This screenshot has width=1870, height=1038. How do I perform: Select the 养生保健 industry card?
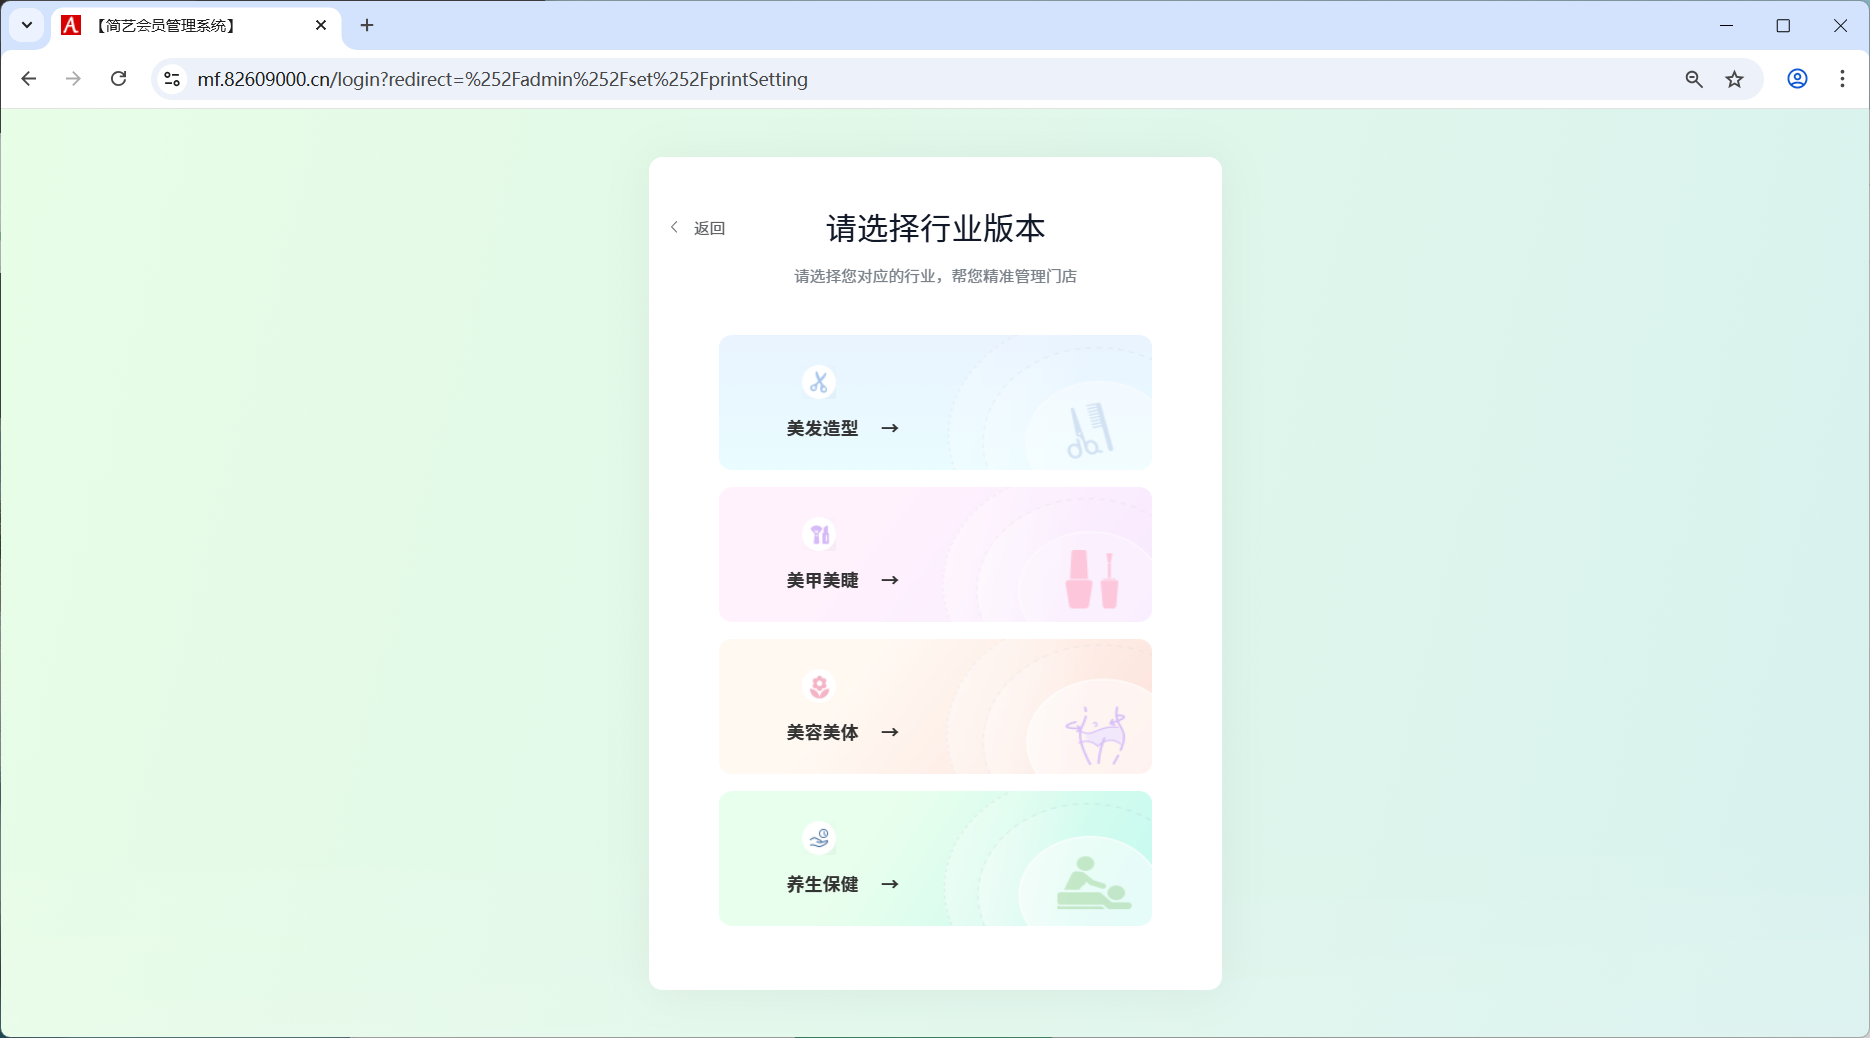point(934,858)
